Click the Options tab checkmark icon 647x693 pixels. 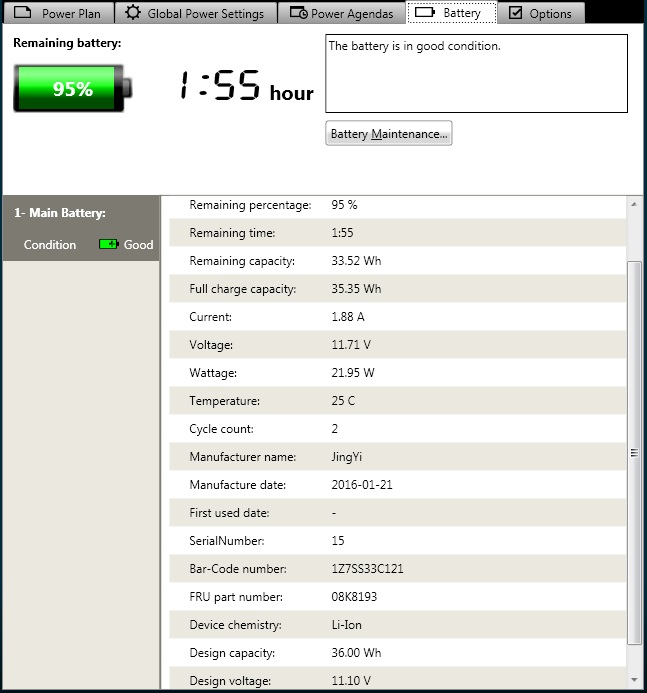(x=516, y=13)
